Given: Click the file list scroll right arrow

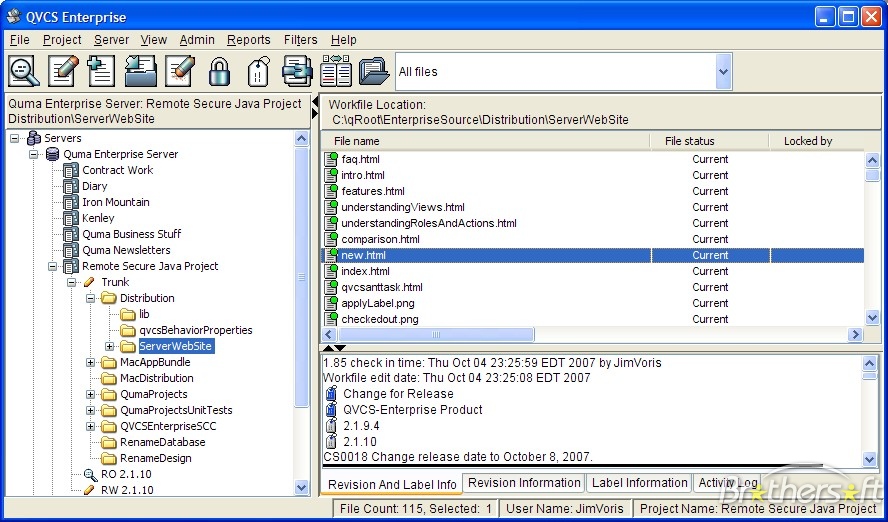Looking at the screenshot, I should [x=856, y=335].
